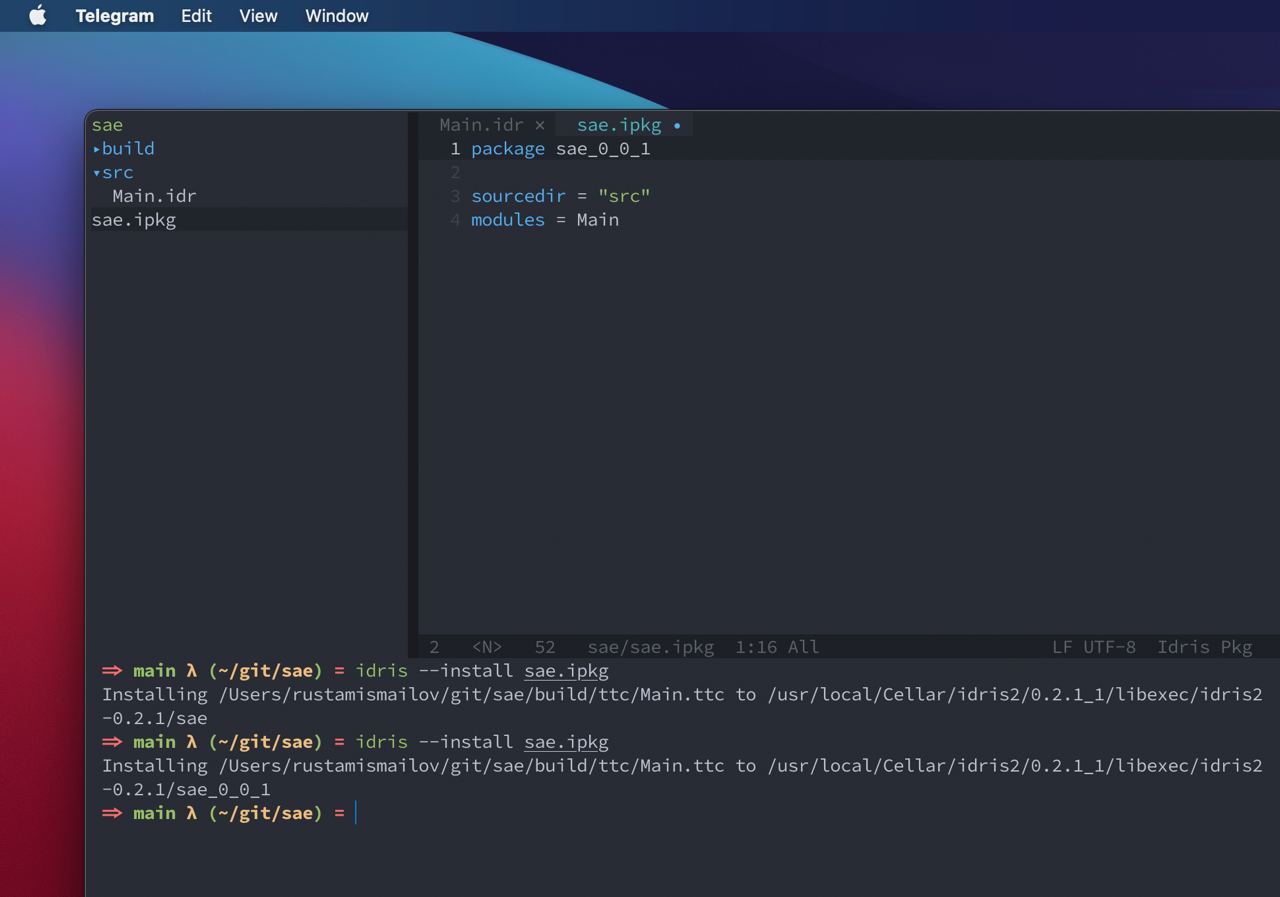Click unsaved-changes dot on sae.ipkg tab
The width and height of the screenshot is (1280, 897).
click(x=677, y=126)
